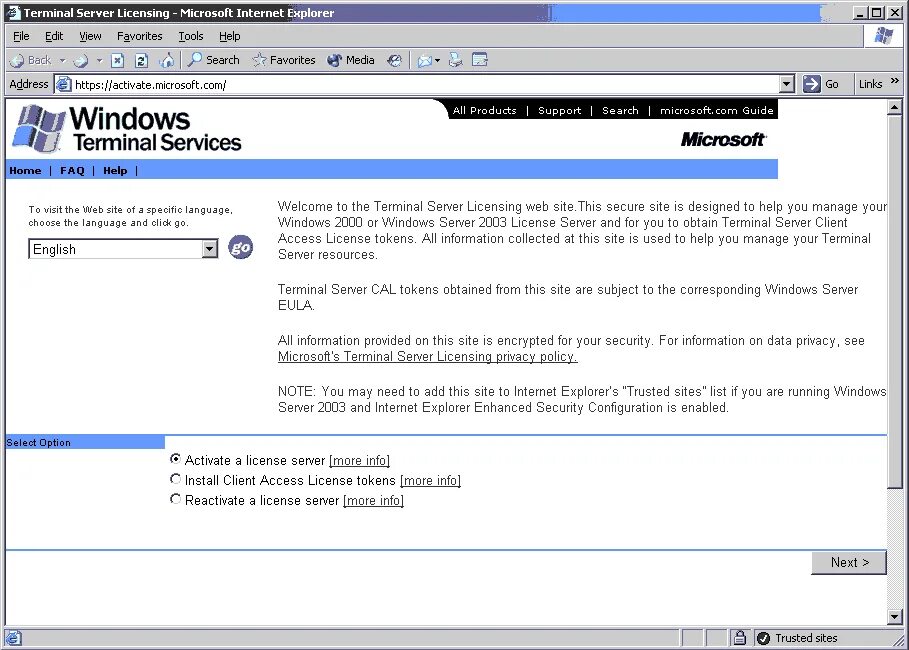Click the page icon in Address bar

click(x=63, y=85)
